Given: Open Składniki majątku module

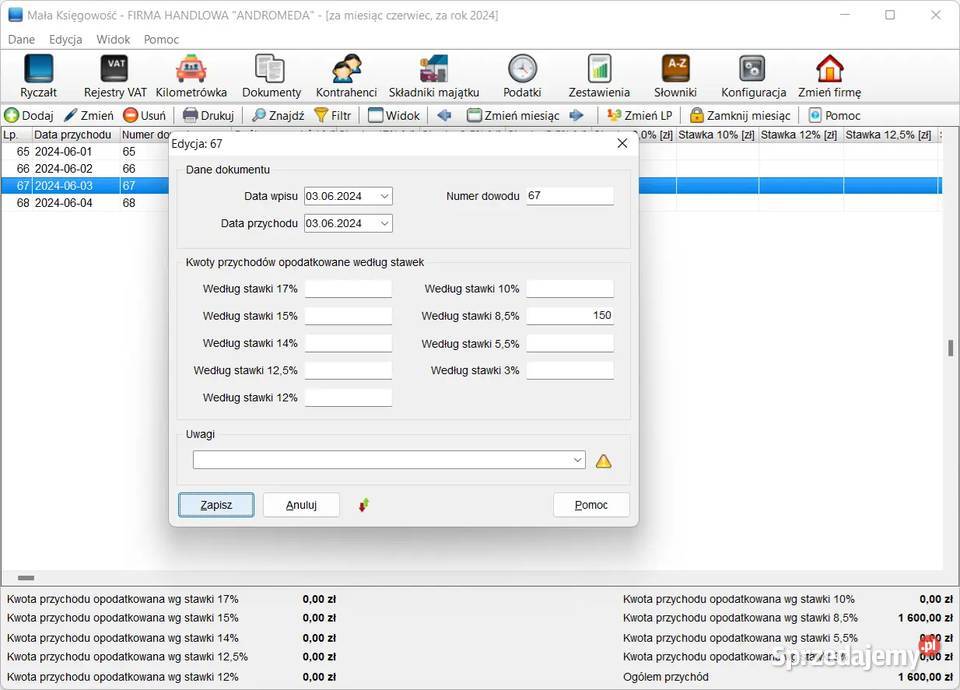Looking at the screenshot, I should (433, 76).
